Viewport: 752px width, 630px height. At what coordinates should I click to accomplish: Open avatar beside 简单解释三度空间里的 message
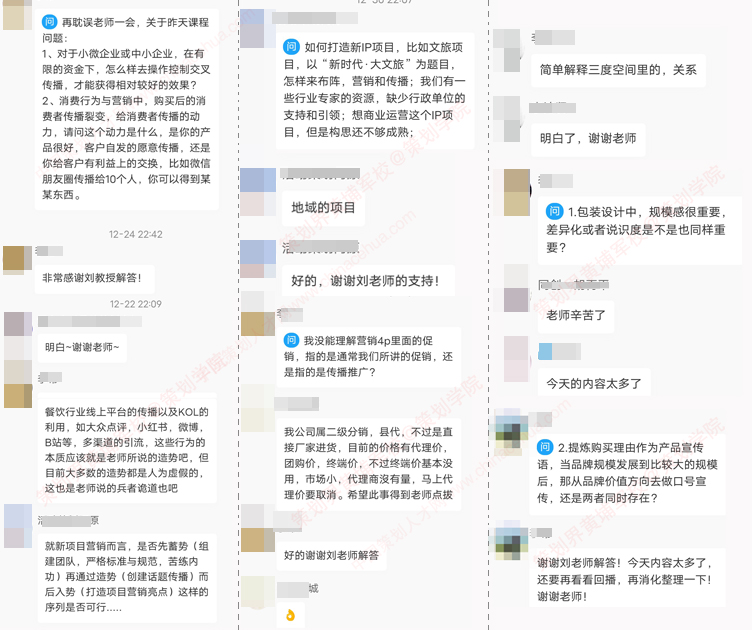click(506, 50)
